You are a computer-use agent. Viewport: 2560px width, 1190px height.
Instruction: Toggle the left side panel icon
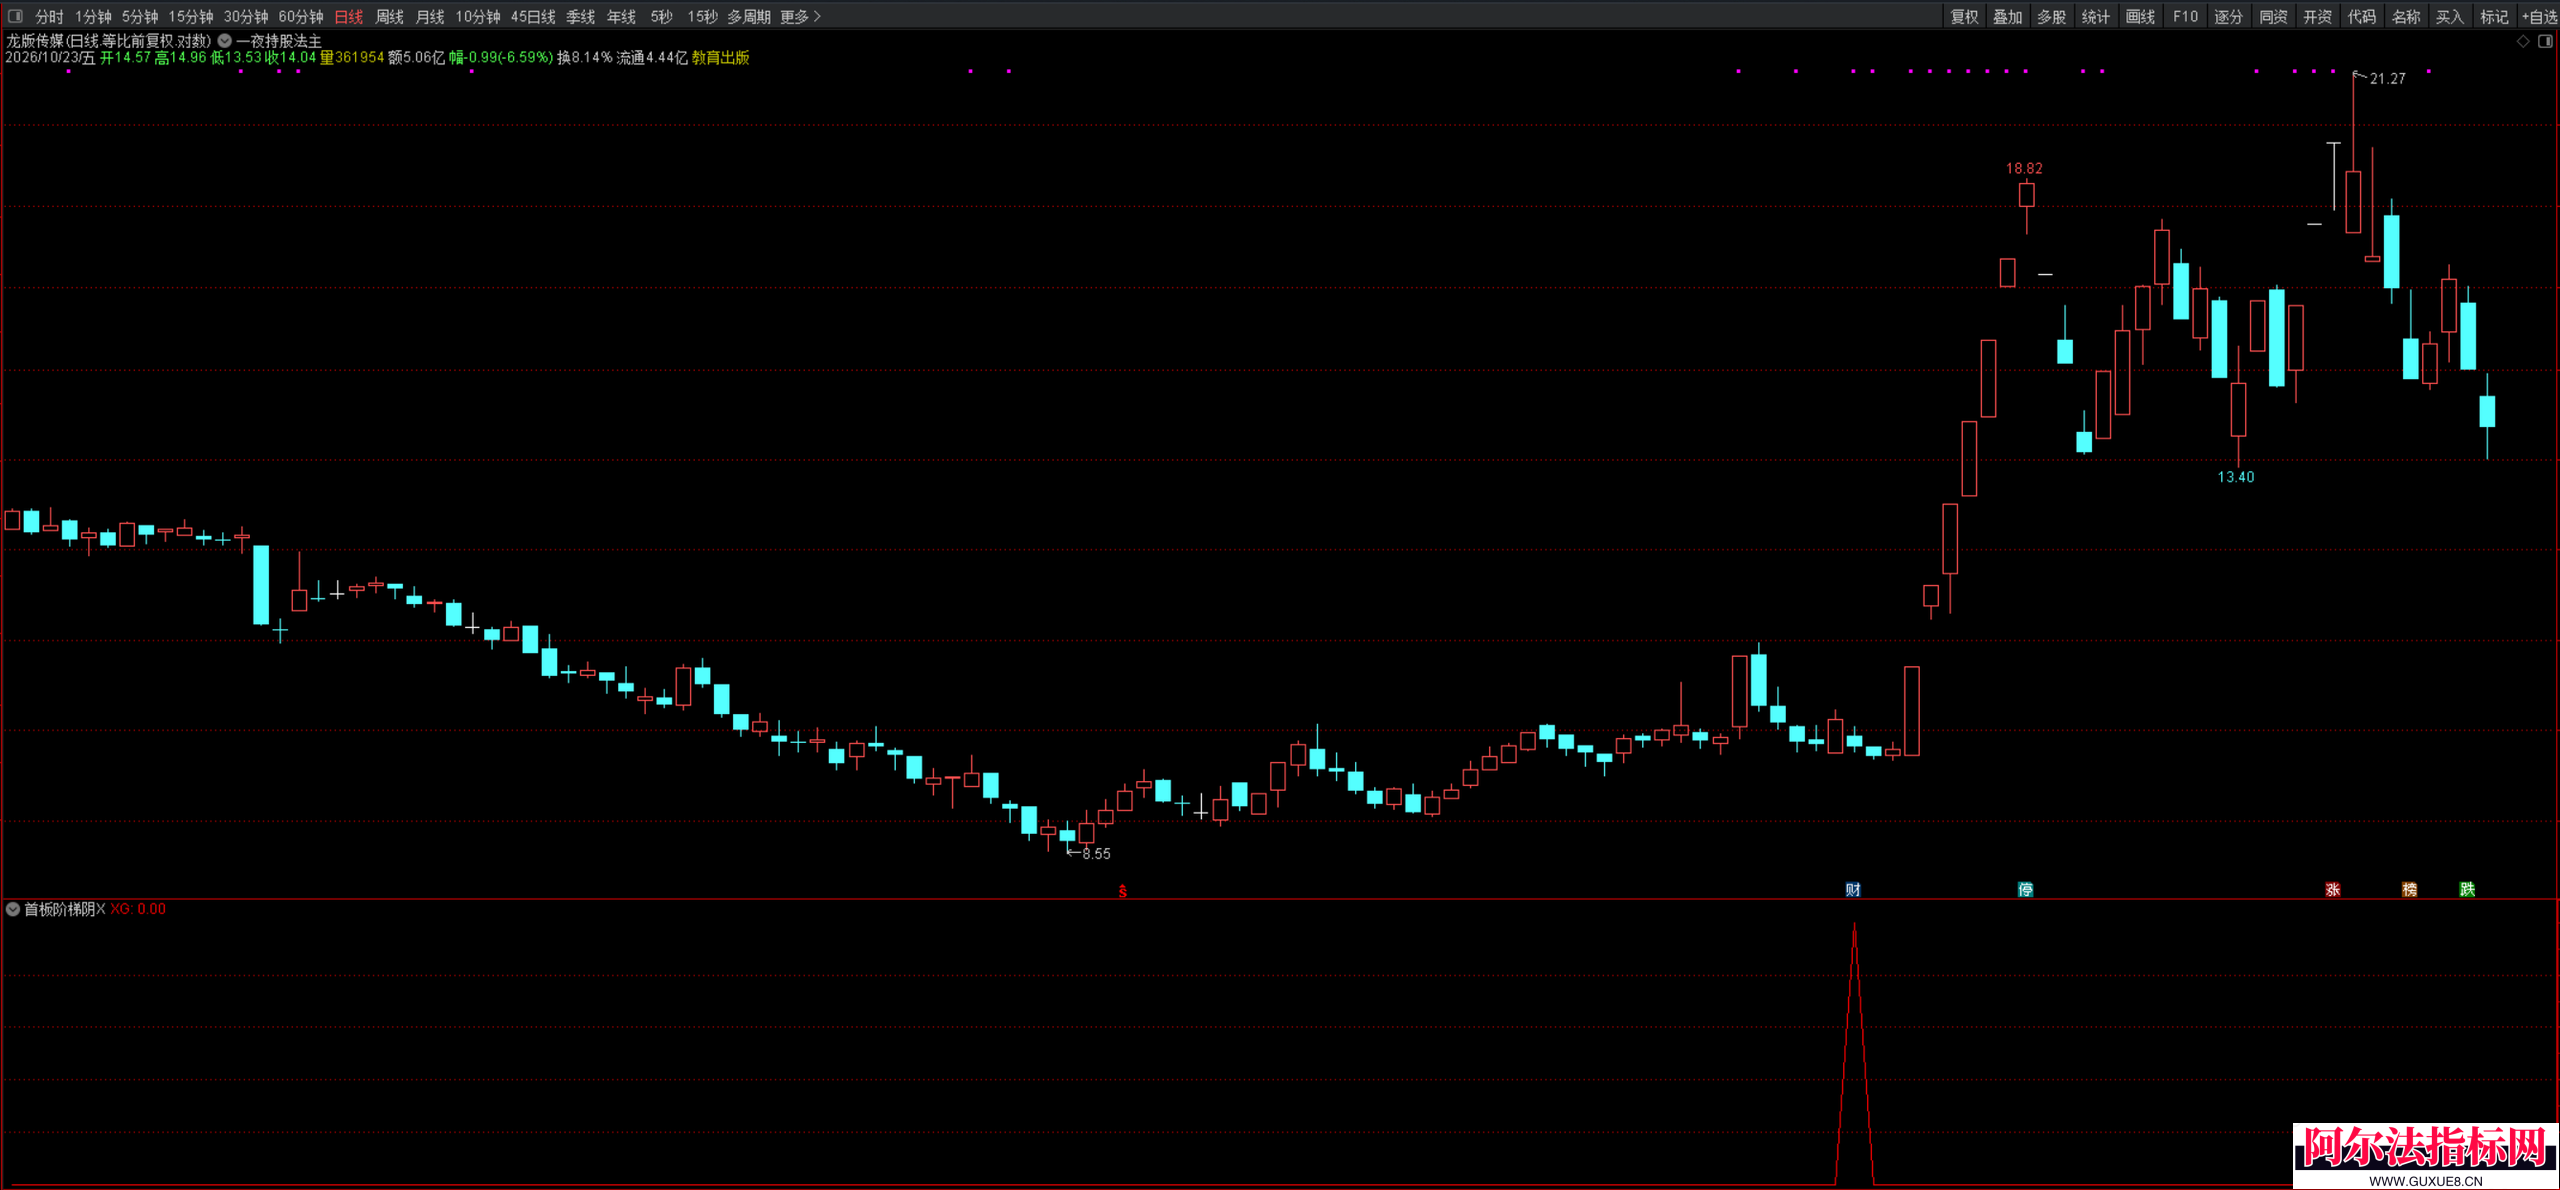click(15, 16)
